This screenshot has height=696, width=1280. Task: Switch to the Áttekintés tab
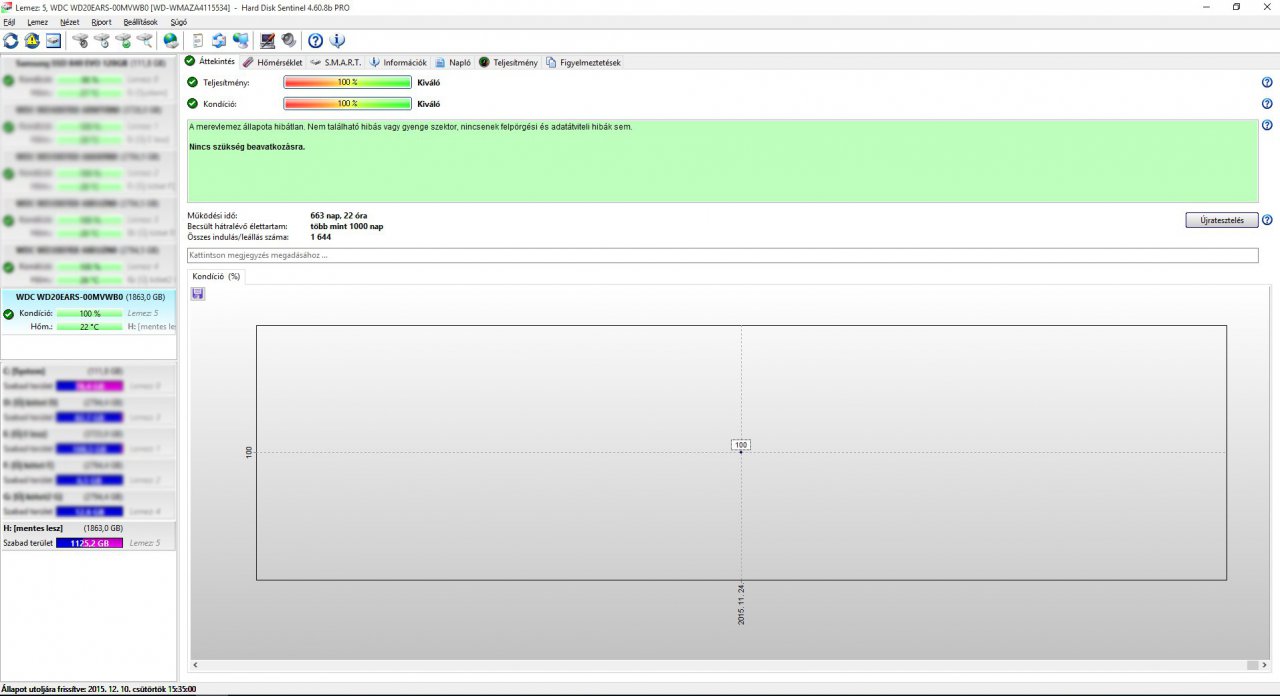(210, 62)
